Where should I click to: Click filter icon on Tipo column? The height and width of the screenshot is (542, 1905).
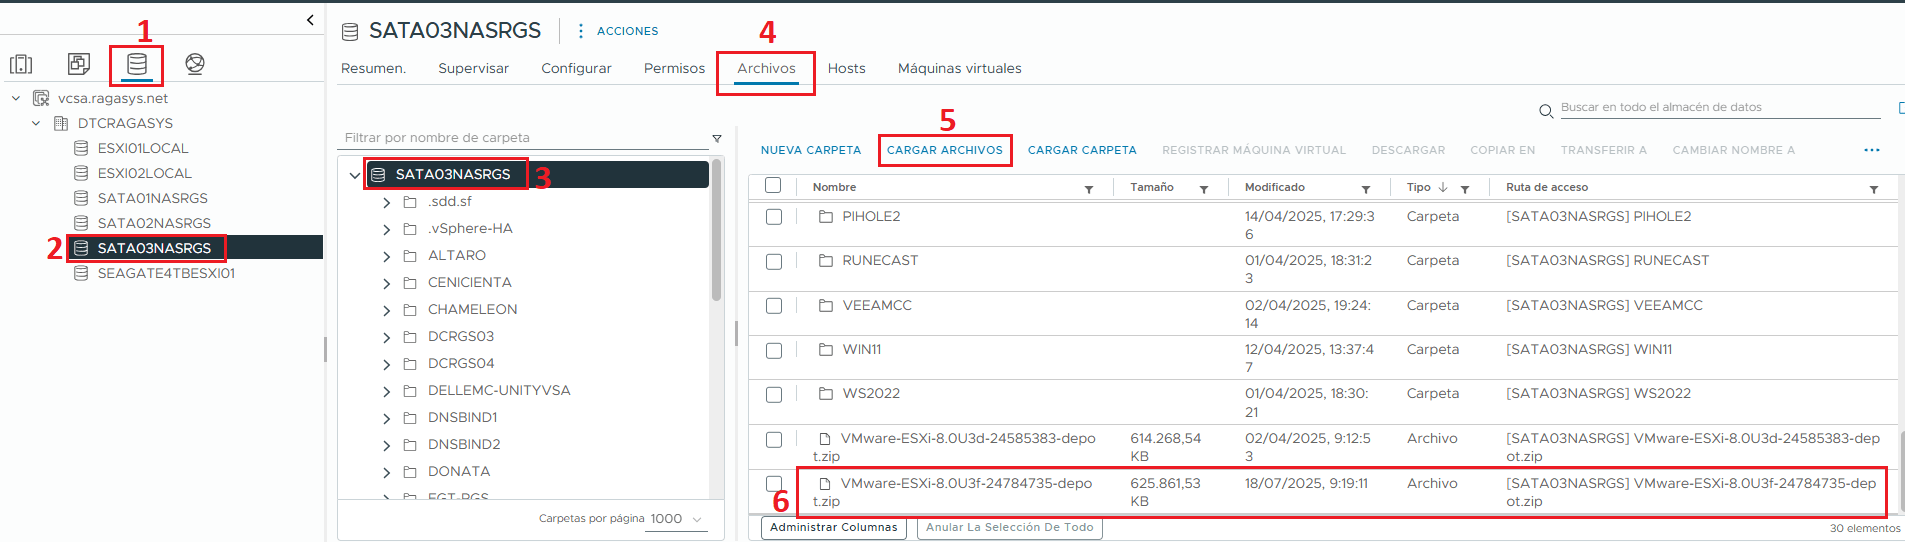point(1465,189)
